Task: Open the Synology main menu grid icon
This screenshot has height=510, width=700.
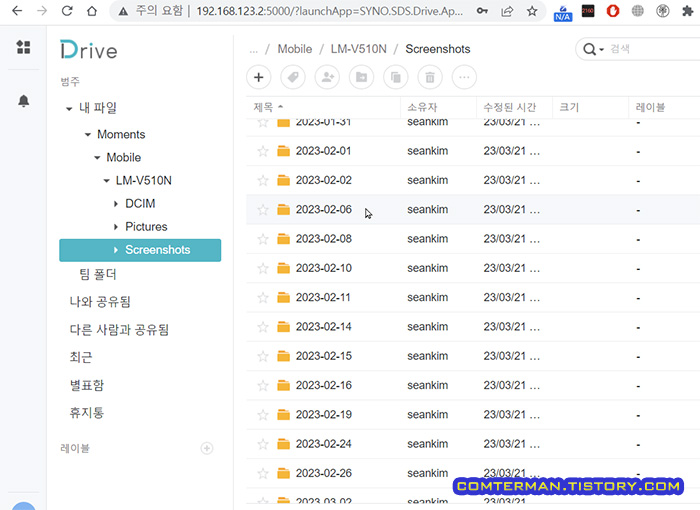Action: (x=24, y=47)
